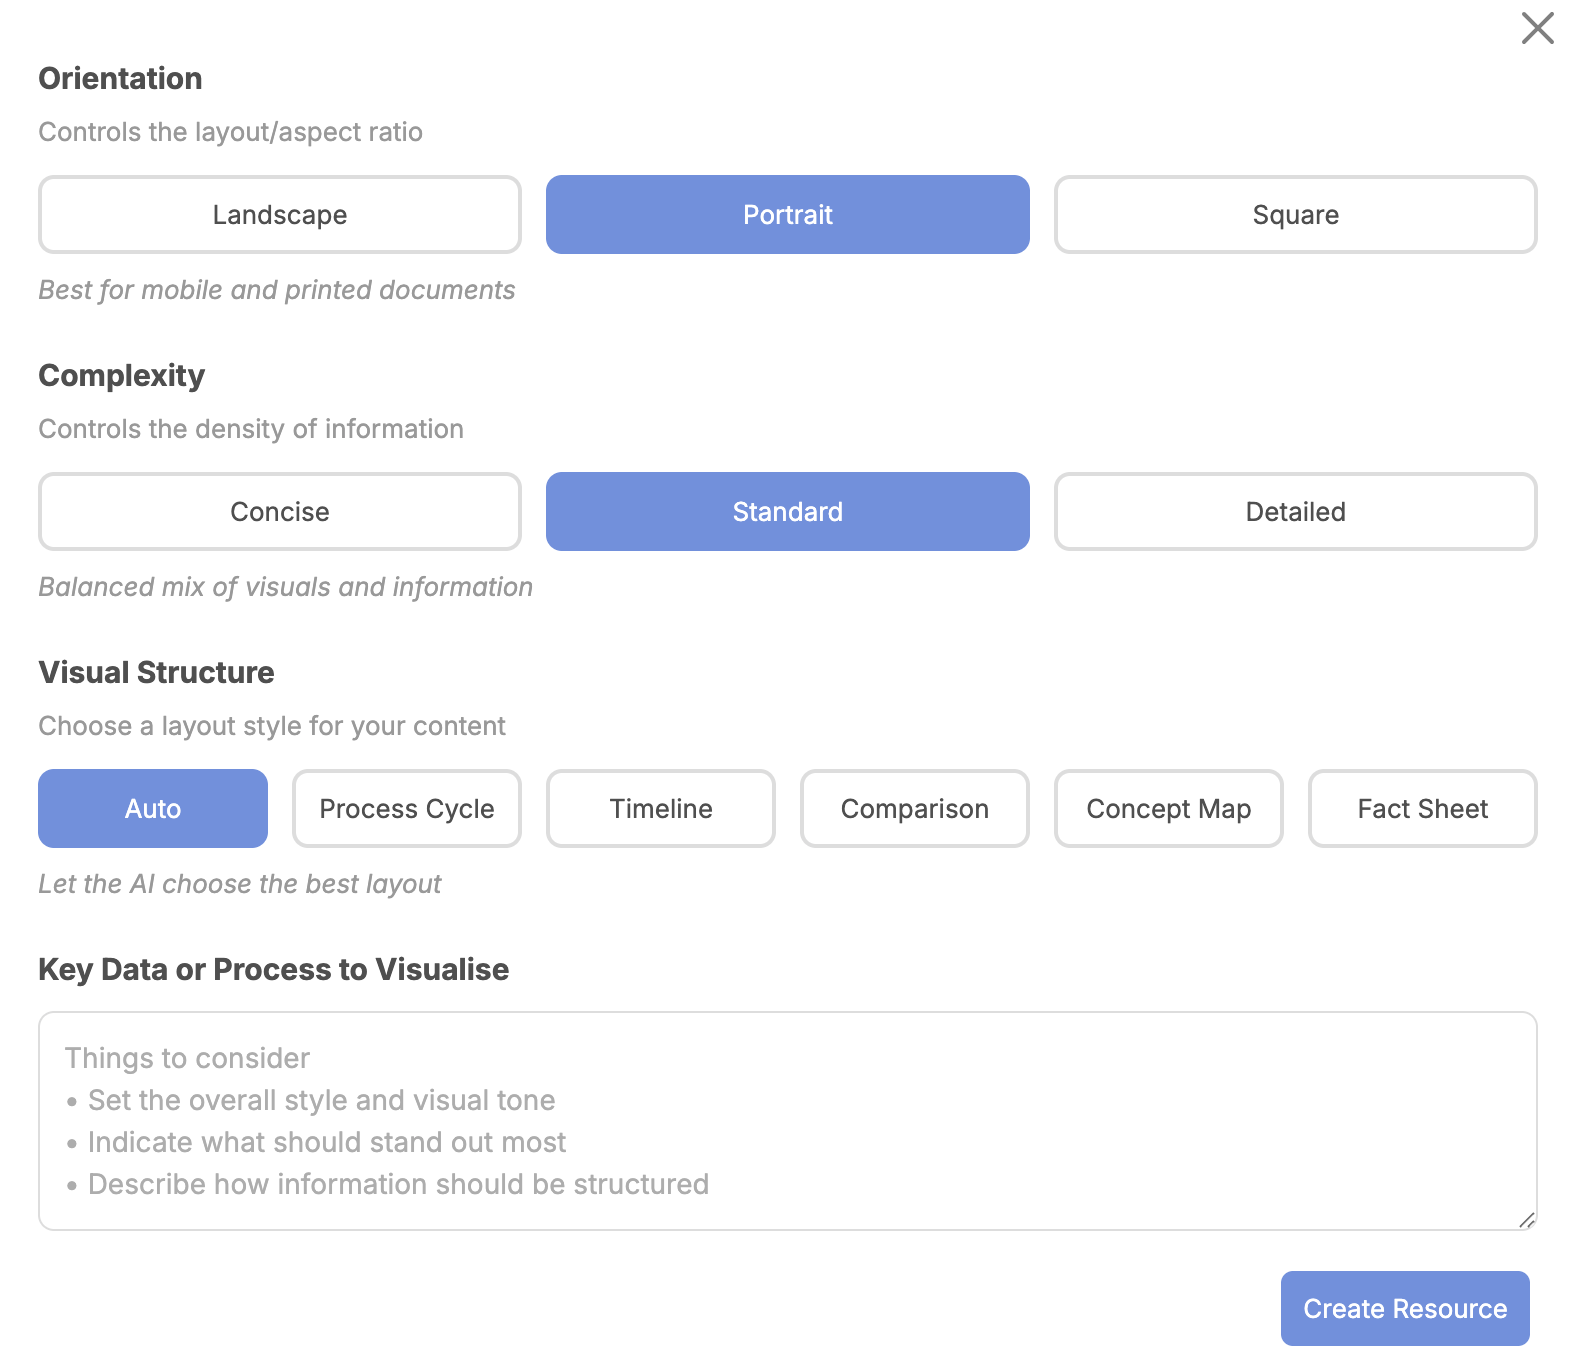Click the Complexity section heading

tap(121, 376)
